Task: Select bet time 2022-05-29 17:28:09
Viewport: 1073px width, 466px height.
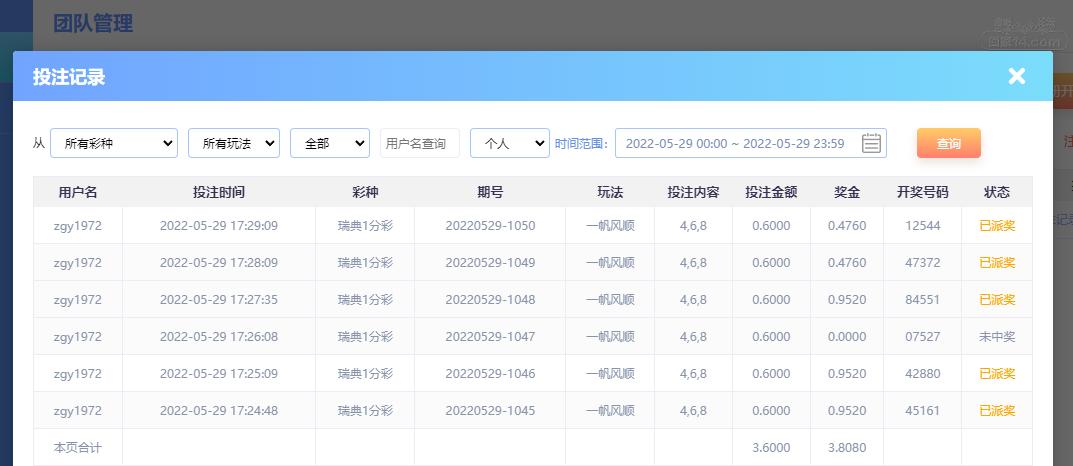Action: [x=219, y=263]
